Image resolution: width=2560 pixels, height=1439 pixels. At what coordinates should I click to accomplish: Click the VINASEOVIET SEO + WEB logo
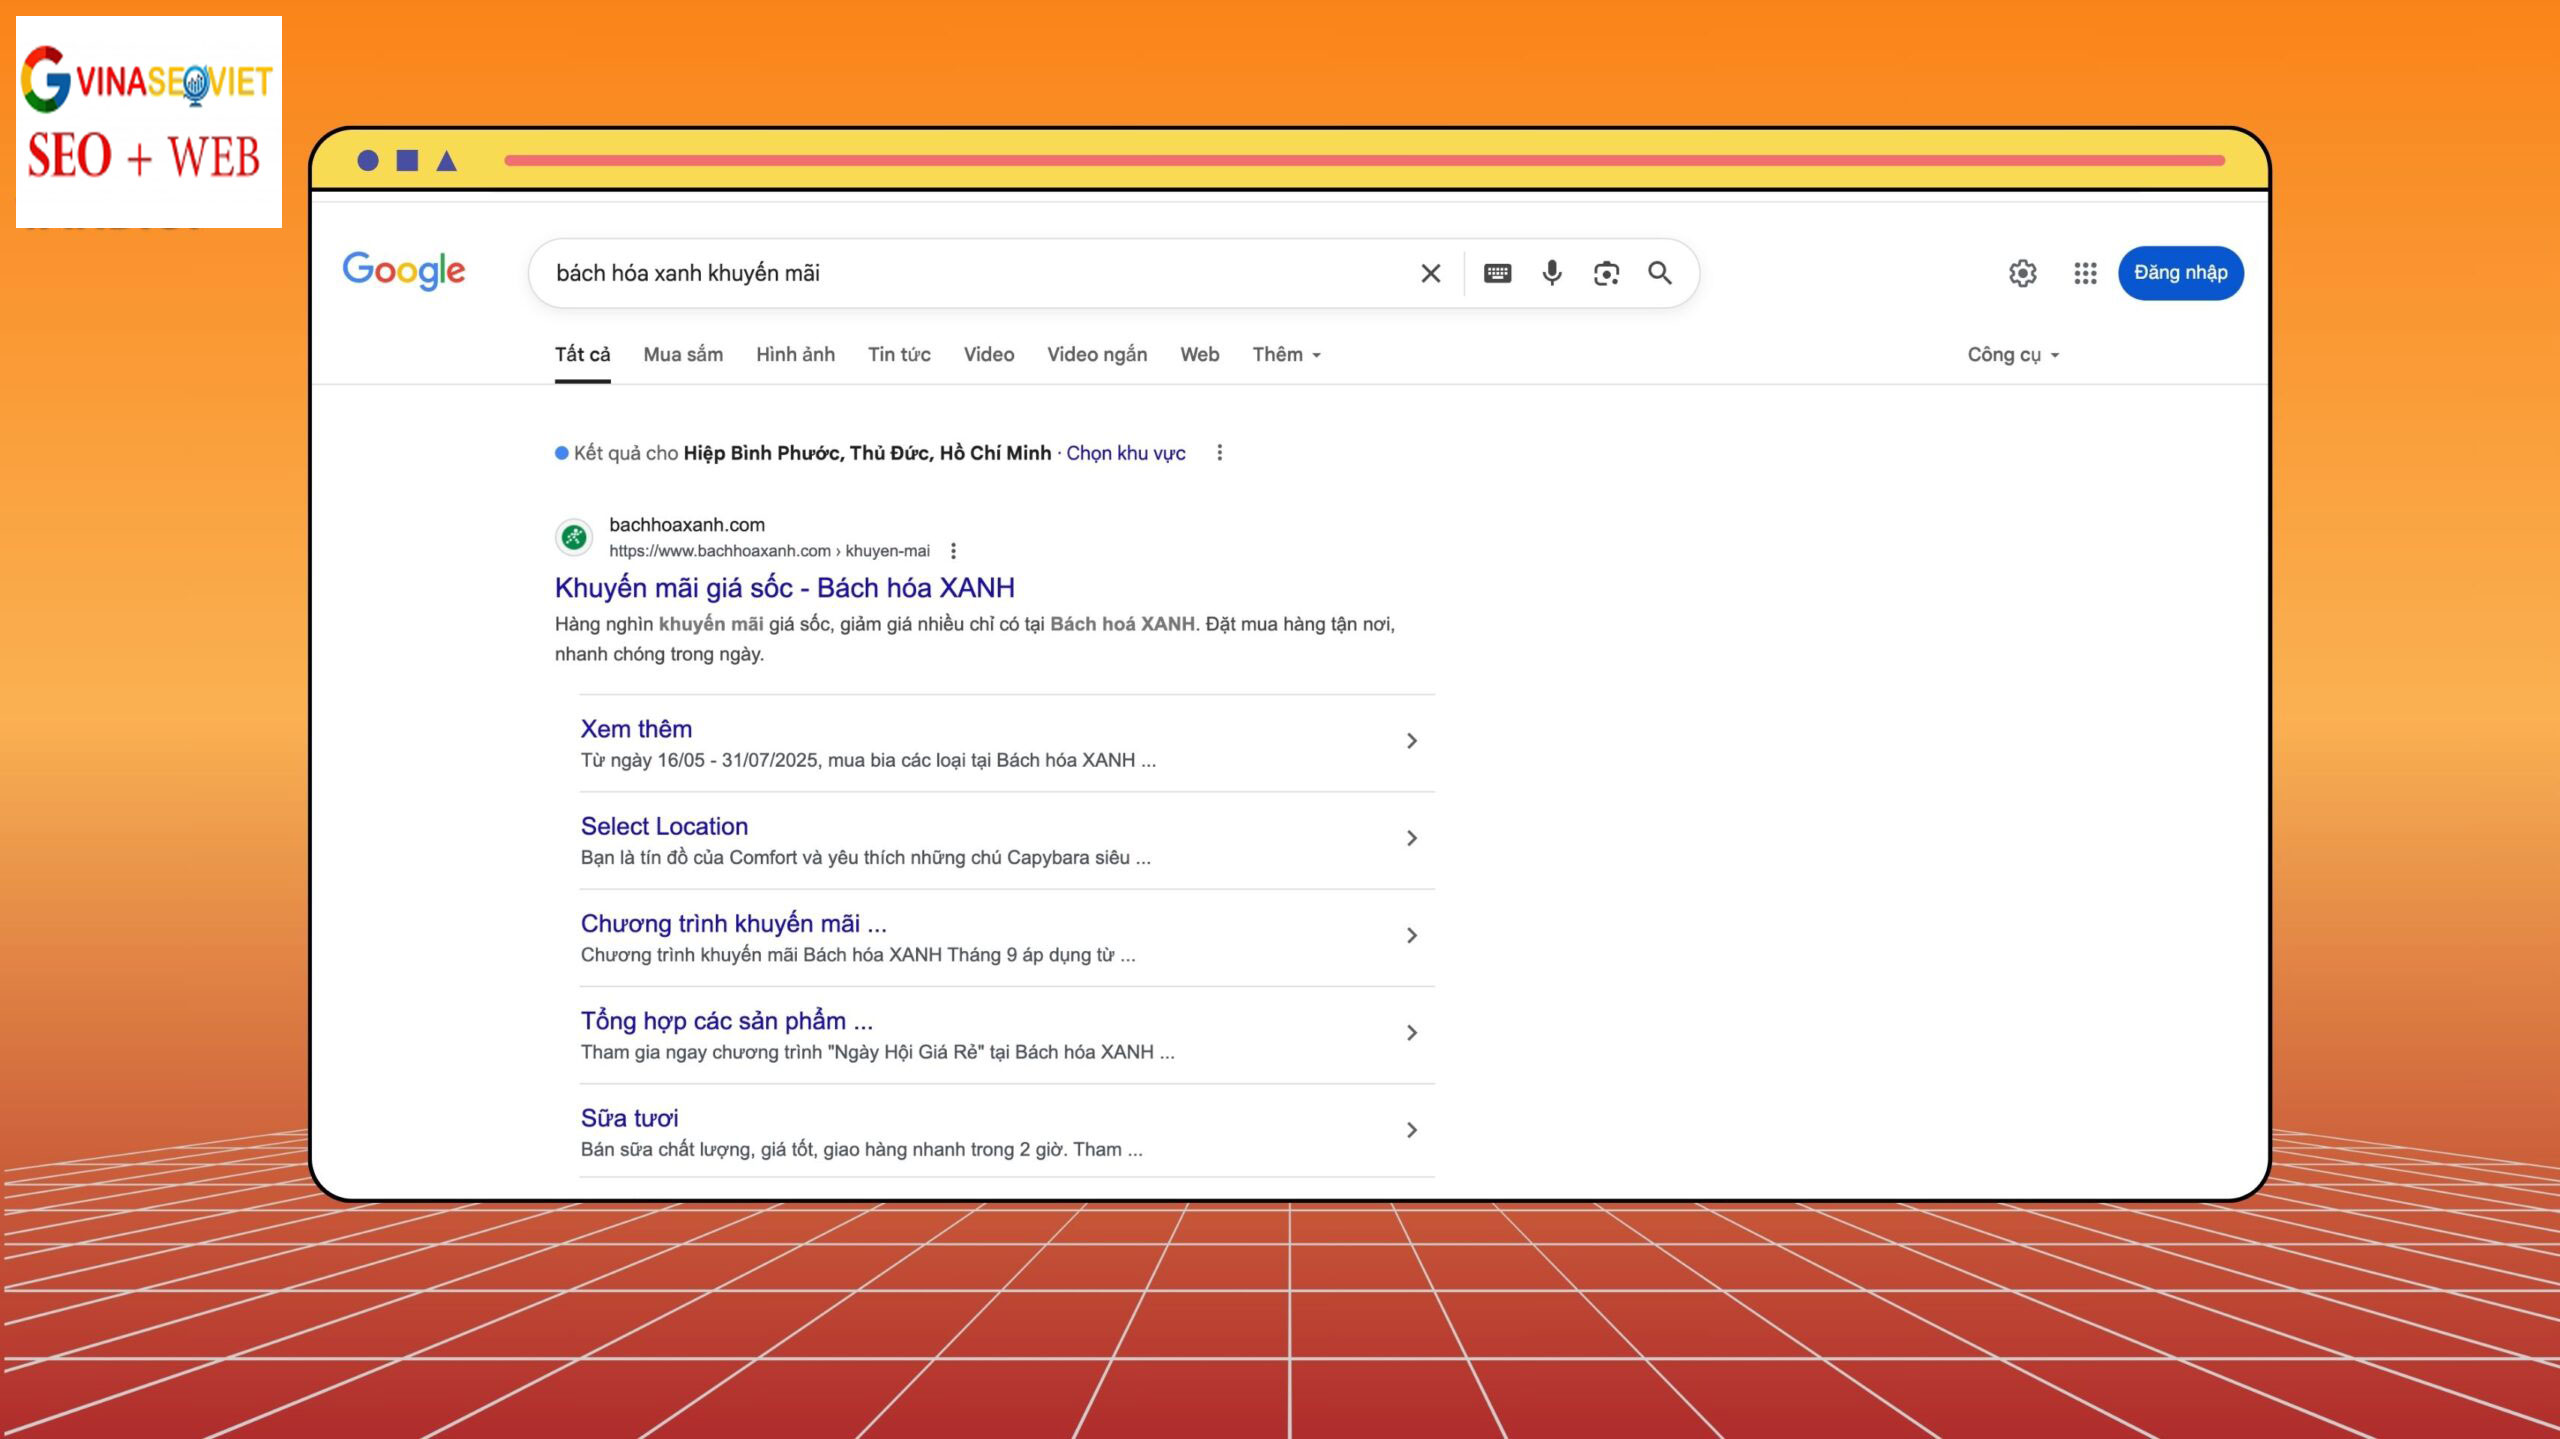click(x=149, y=122)
